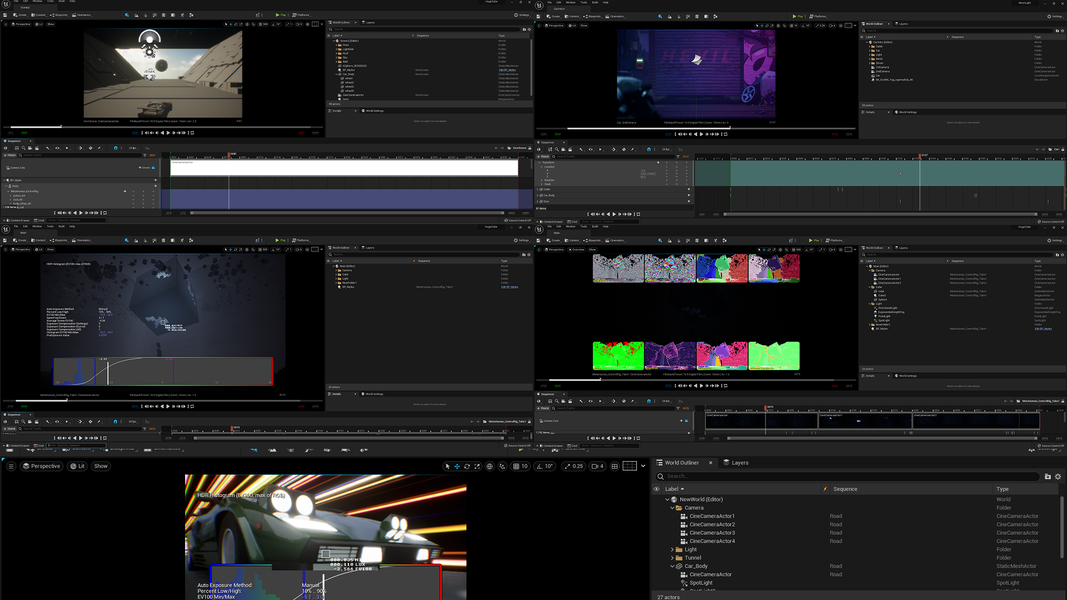Choose the Rotate gizmo in bottom viewport
1067x600 pixels.
click(467, 466)
